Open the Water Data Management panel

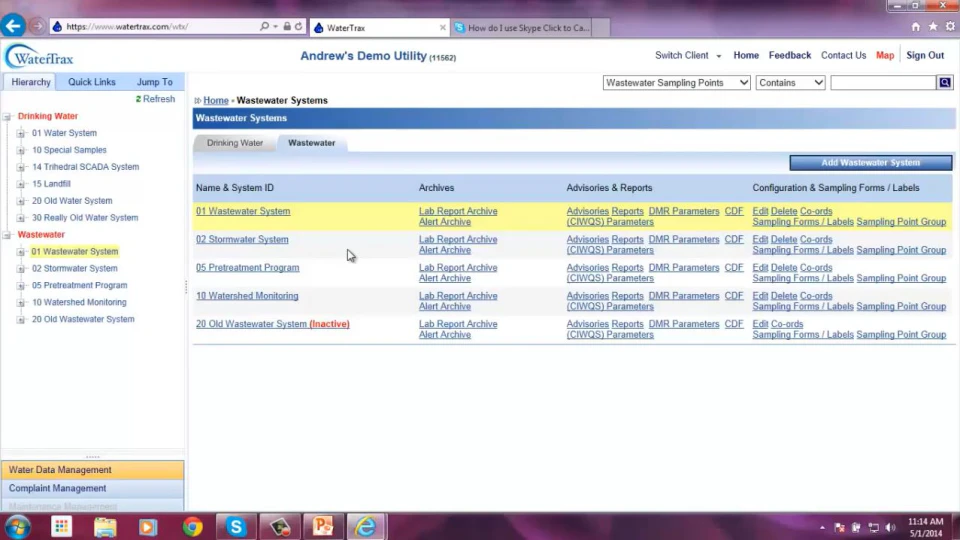tap(92, 470)
